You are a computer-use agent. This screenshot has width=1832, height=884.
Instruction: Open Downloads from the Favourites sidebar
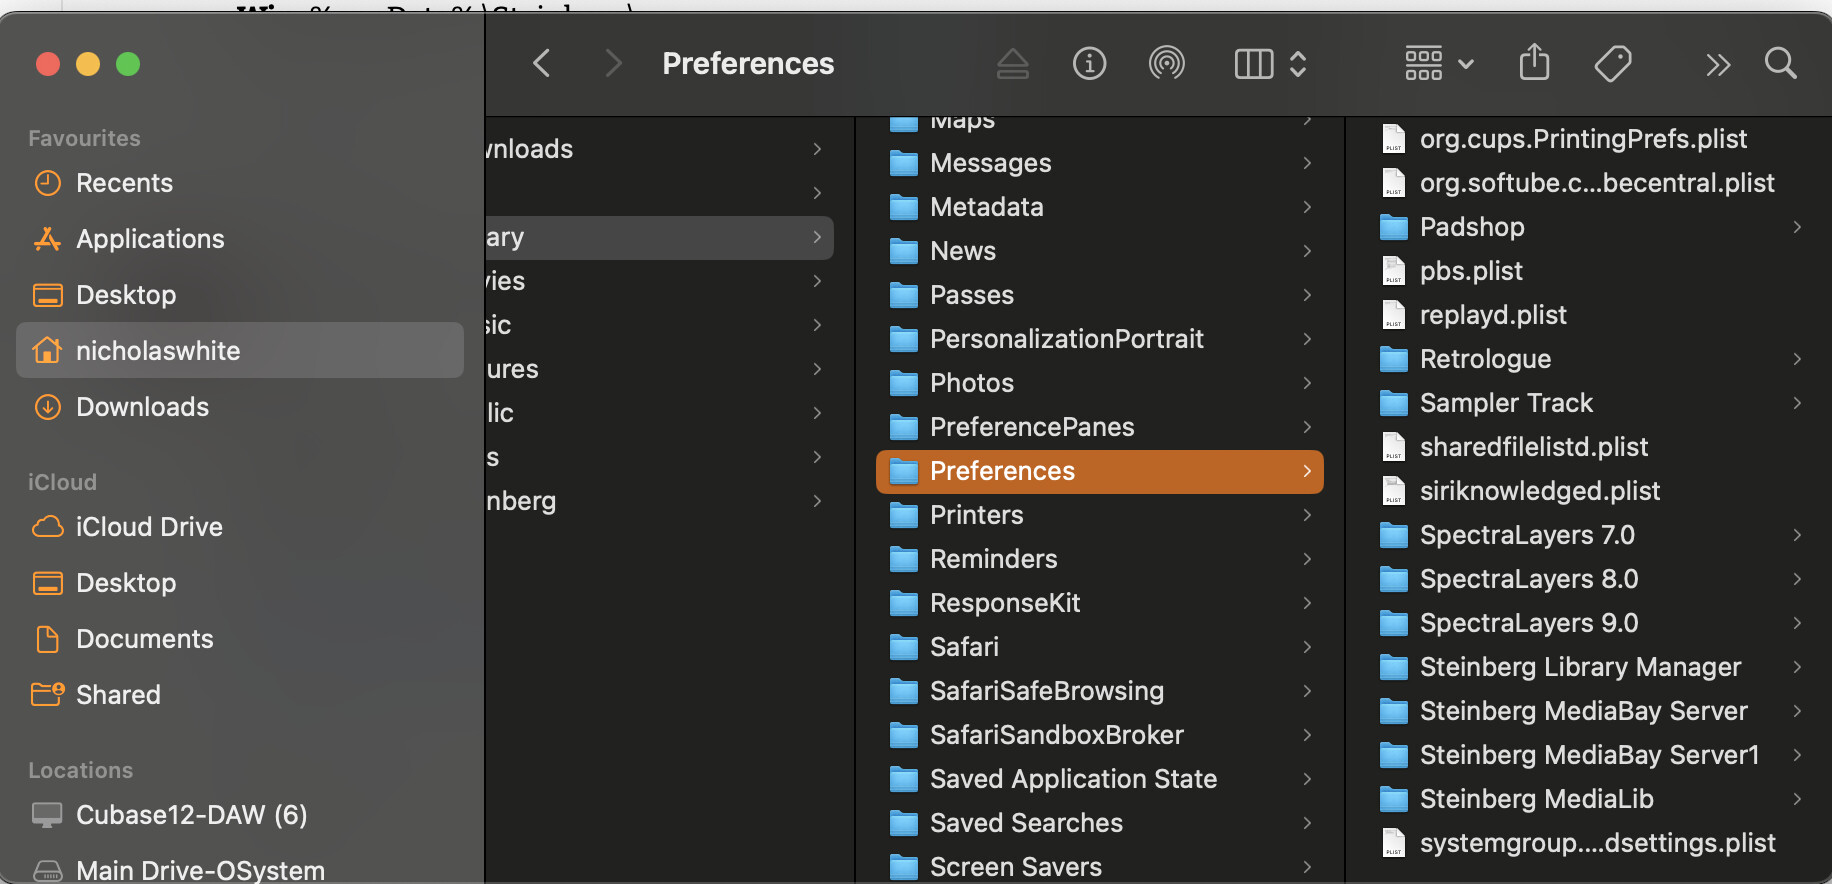point(142,407)
